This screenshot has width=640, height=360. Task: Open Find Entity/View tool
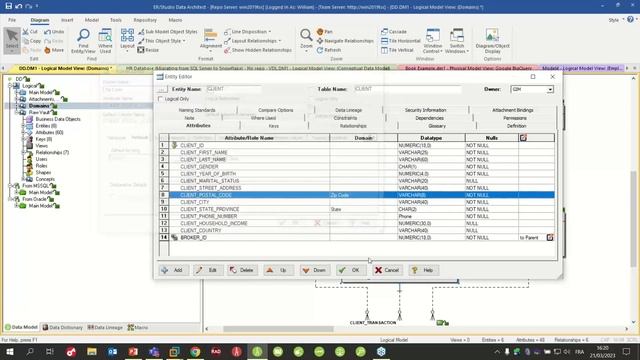point(83,41)
